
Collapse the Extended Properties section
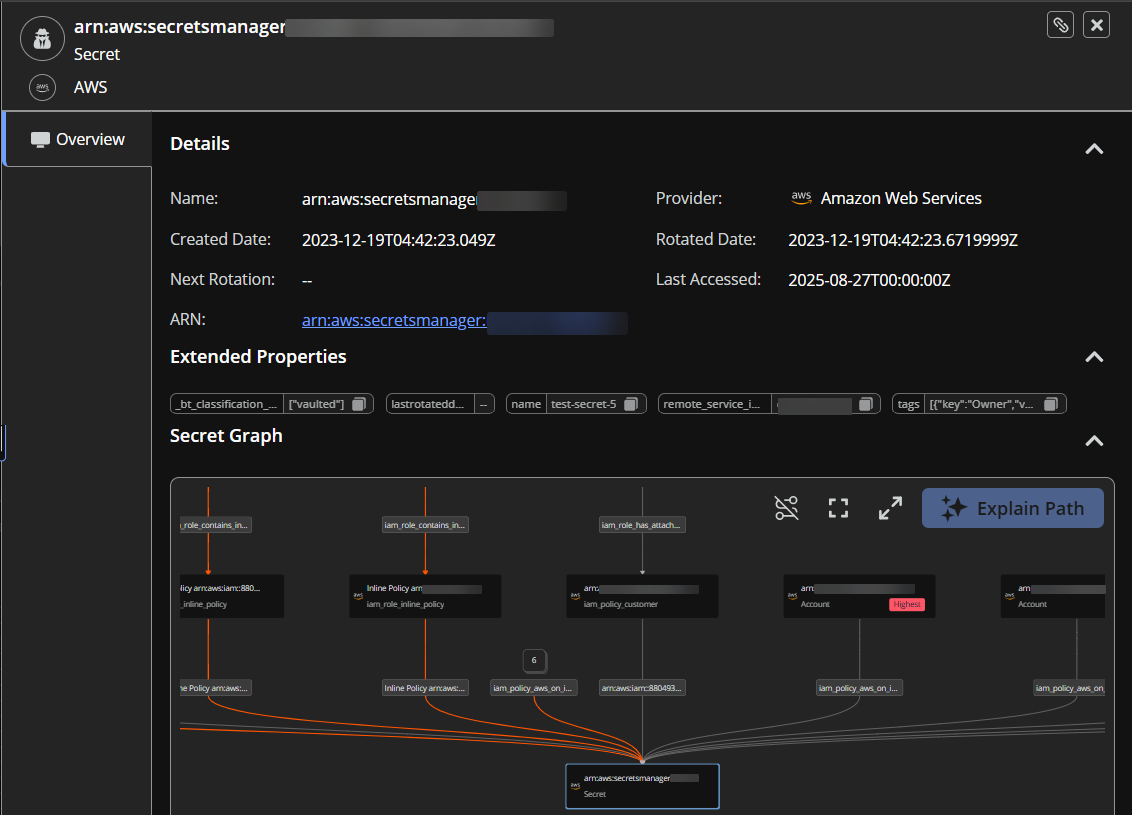(1094, 357)
